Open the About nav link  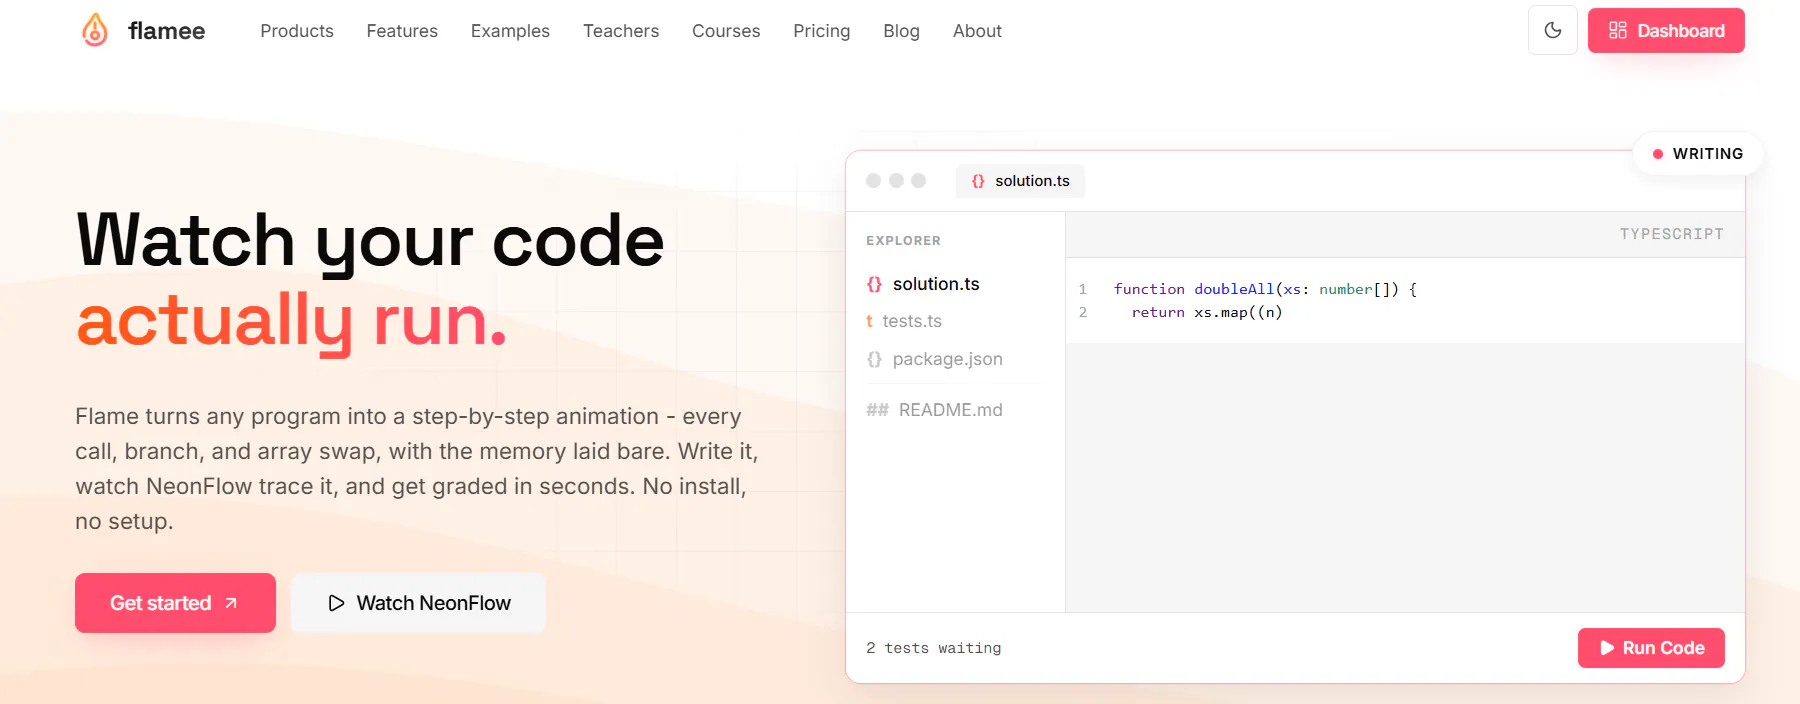click(977, 31)
